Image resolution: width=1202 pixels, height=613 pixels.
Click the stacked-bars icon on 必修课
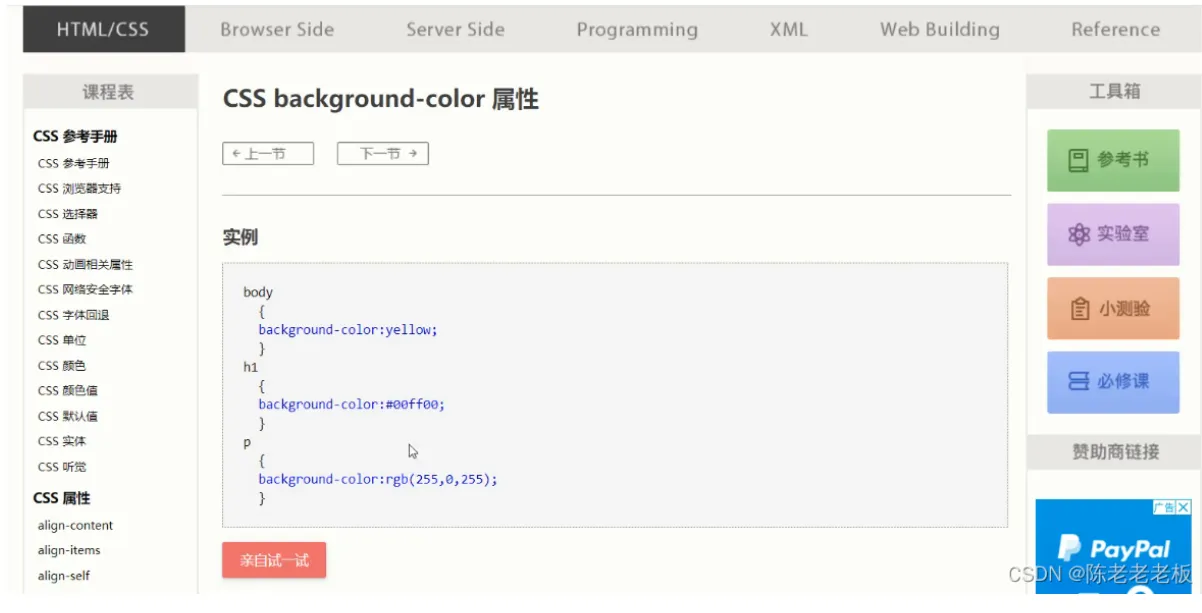[x=1078, y=381]
